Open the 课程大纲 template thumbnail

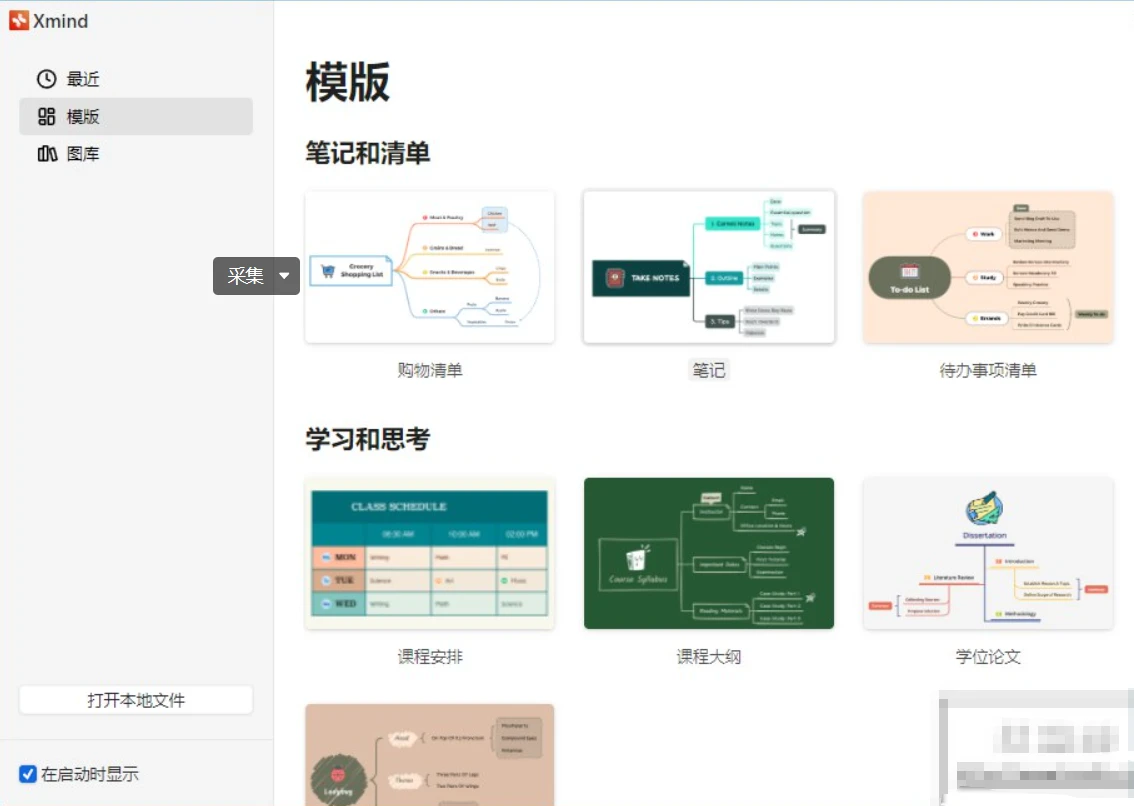coord(709,553)
